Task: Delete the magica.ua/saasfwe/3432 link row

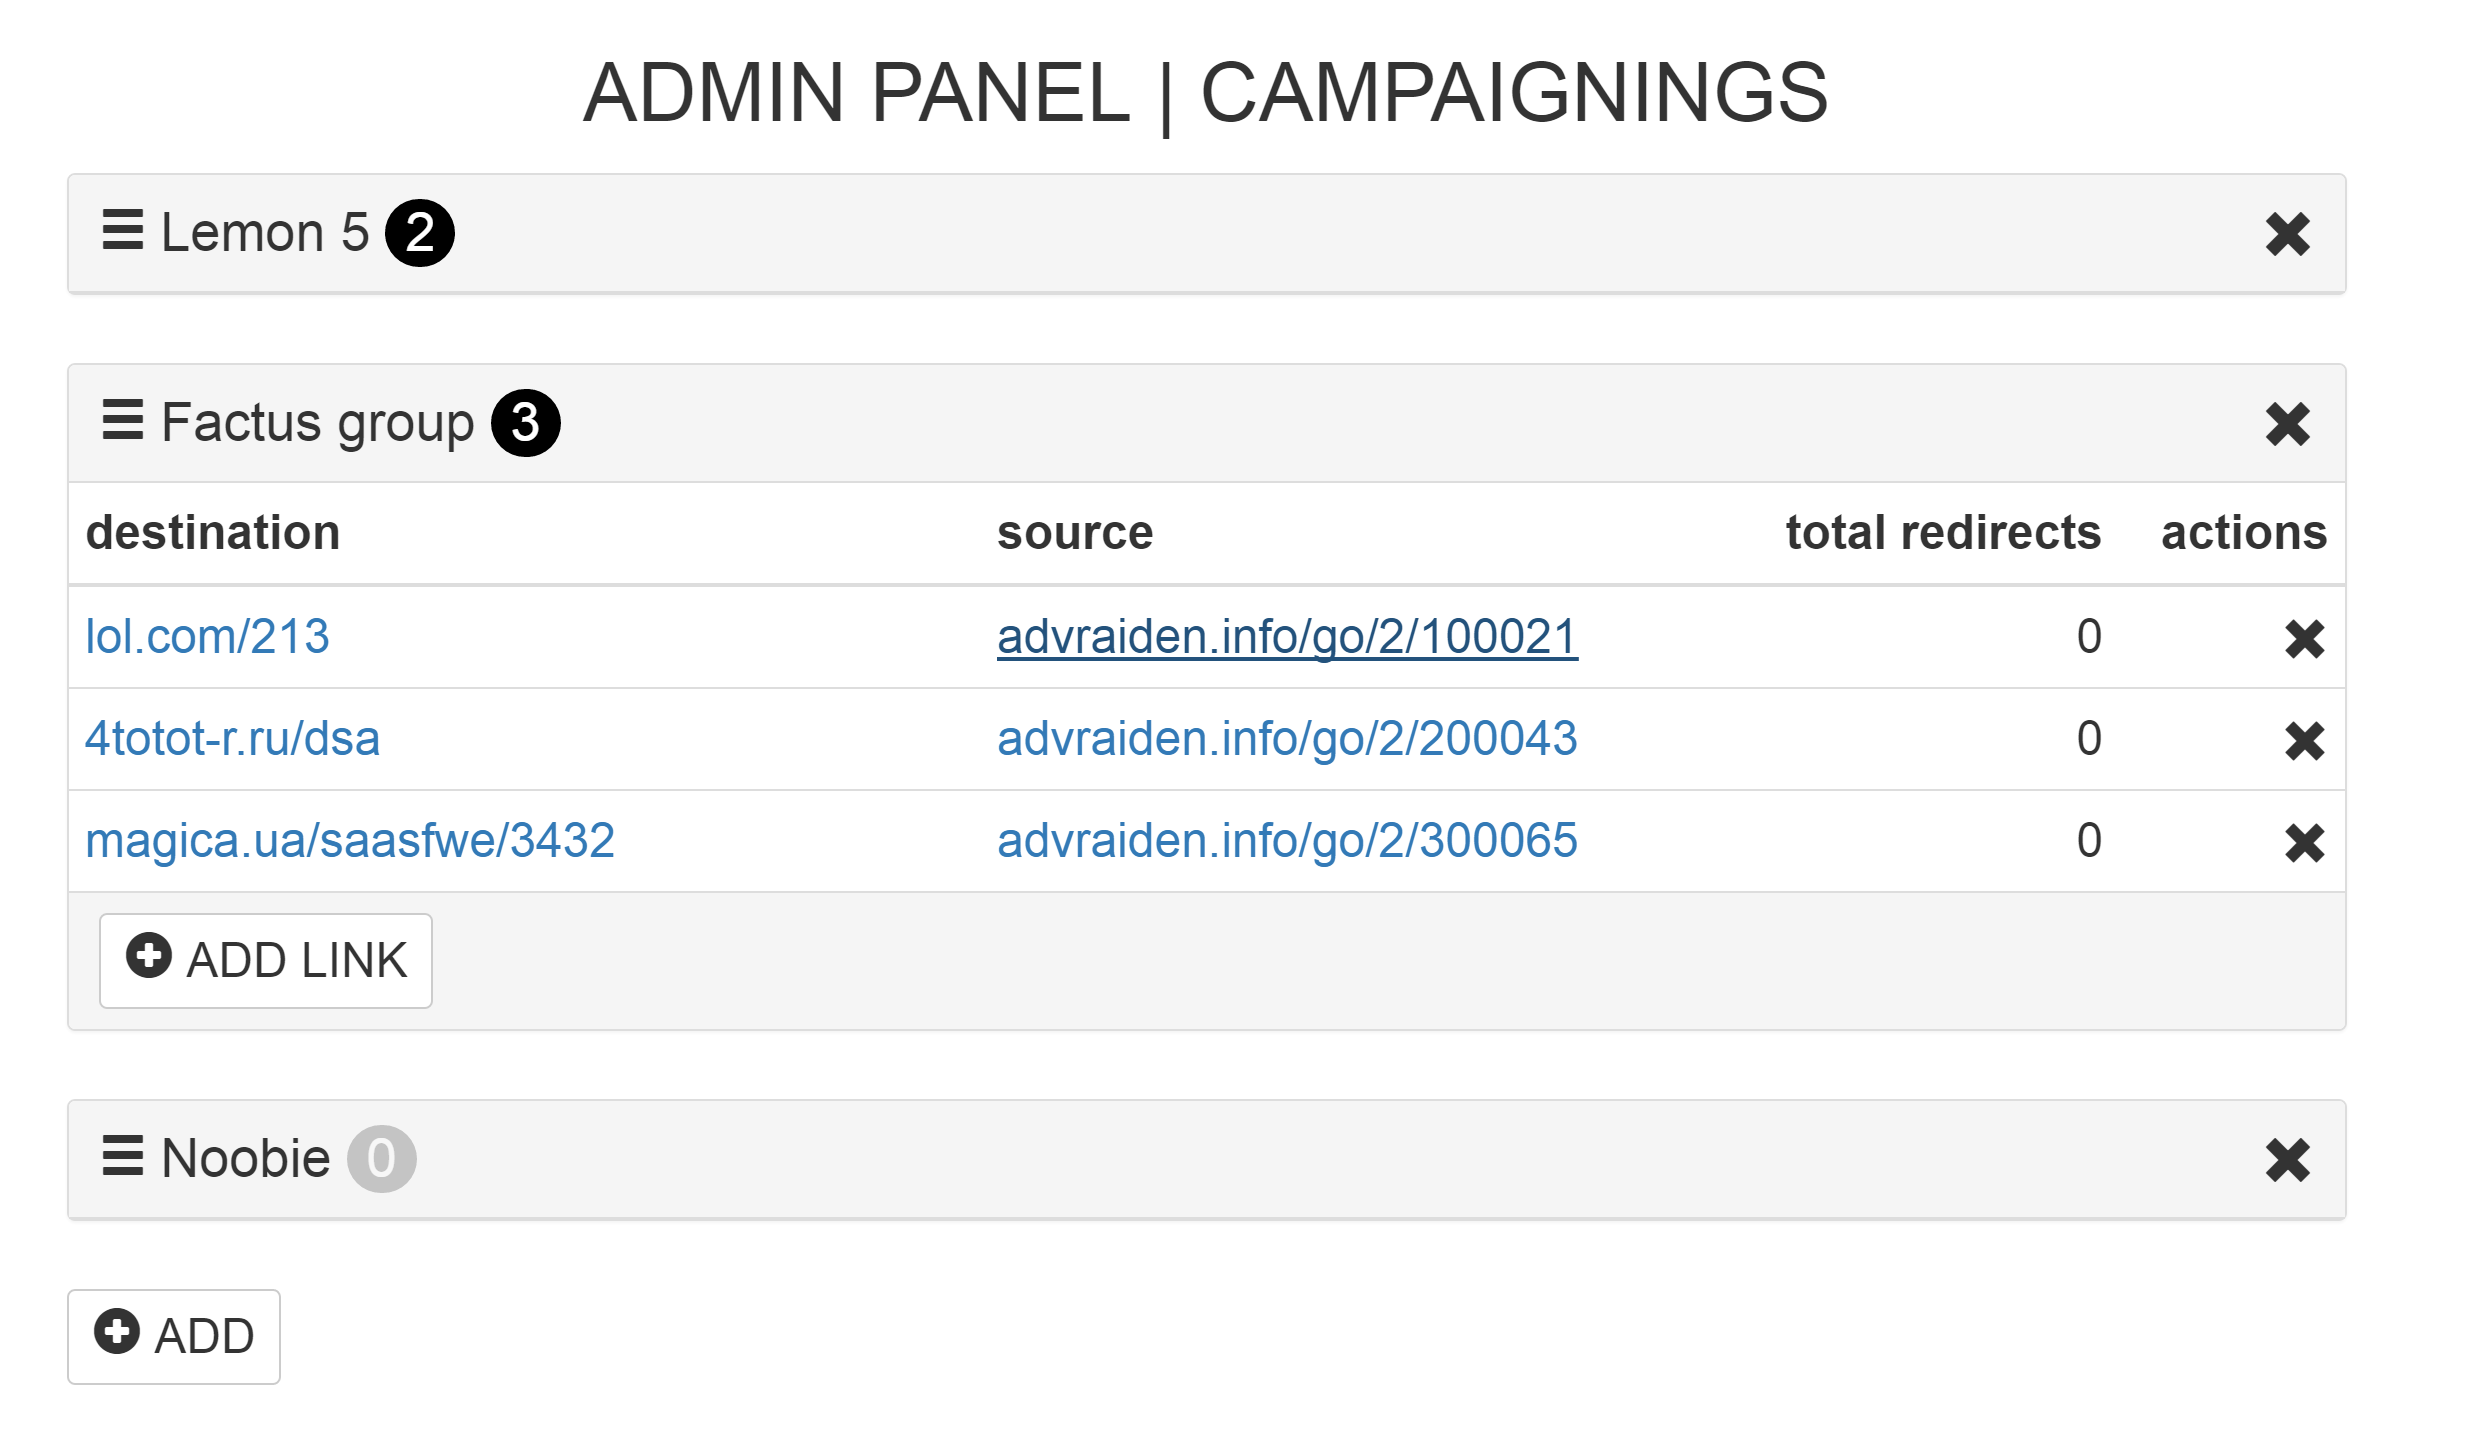Action: (x=2304, y=843)
